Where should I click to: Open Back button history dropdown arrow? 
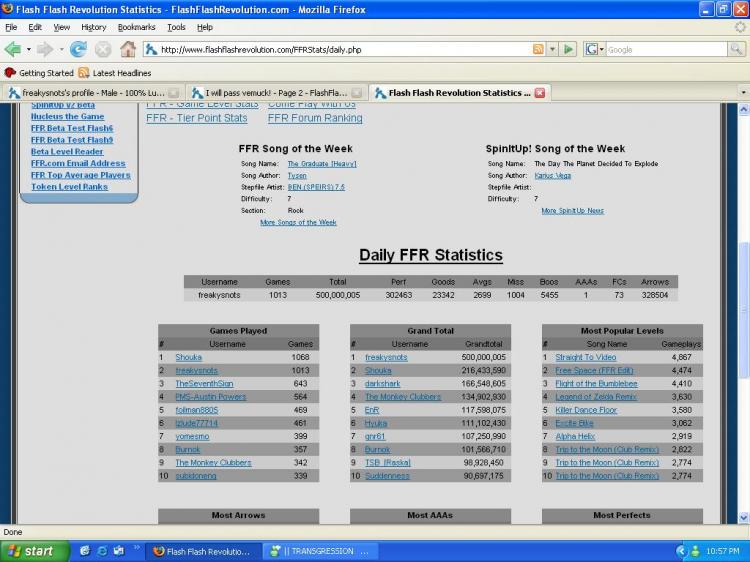(x=29, y=49)
